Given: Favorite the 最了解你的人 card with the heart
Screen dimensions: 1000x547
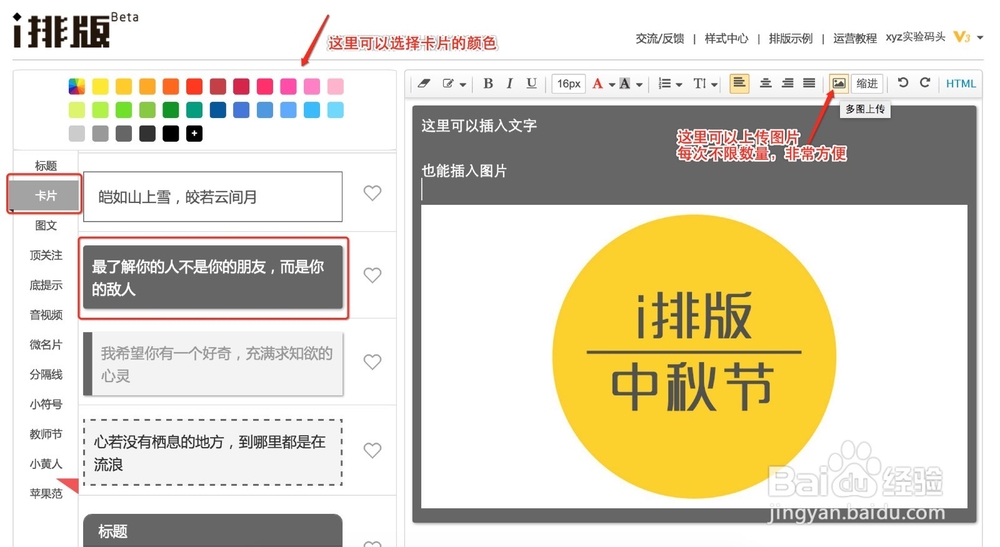Looking at the screenshot, I should pyautogui.click(x=372, y=275).
